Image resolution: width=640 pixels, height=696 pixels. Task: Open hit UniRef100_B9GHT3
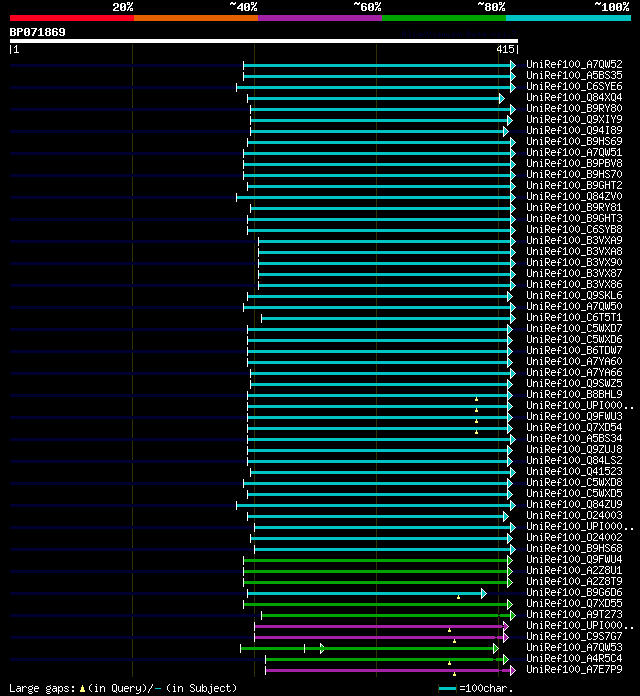[574, 218]
